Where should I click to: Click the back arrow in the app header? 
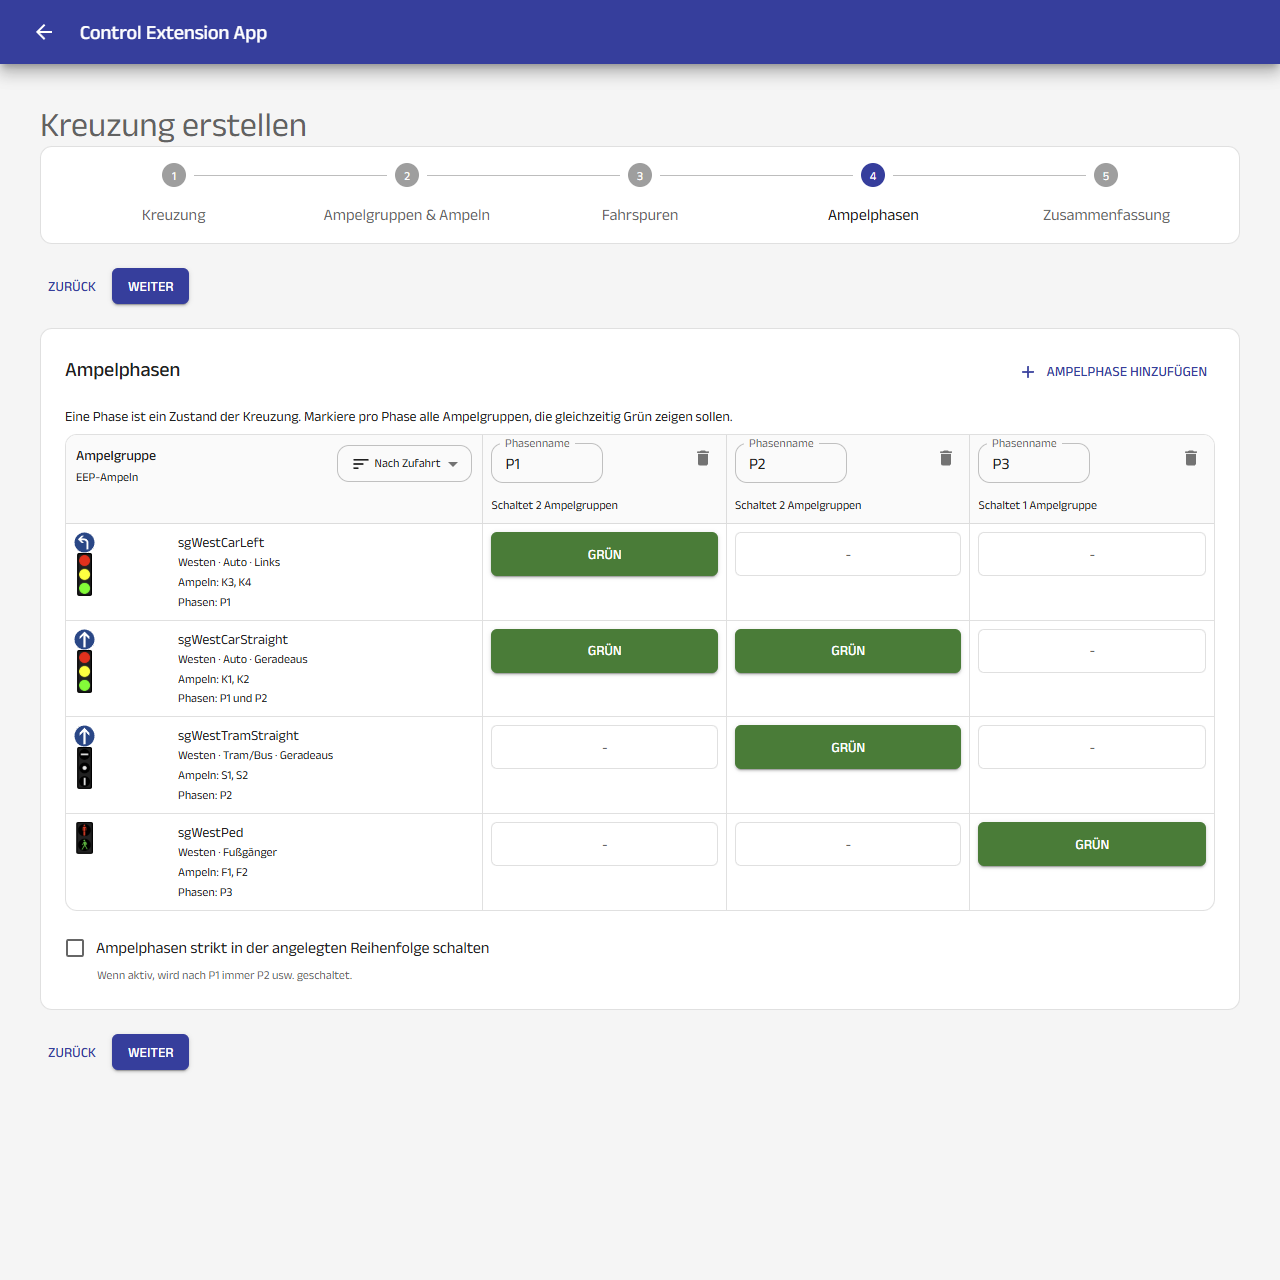pyautogui.click(x=44, y=32)
